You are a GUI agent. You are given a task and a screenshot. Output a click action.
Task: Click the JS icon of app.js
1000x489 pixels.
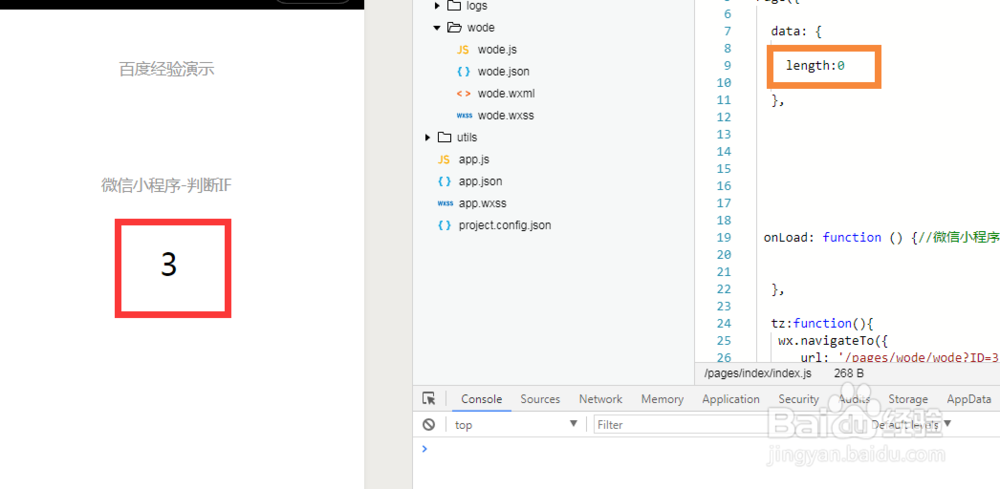coord(444,159)
